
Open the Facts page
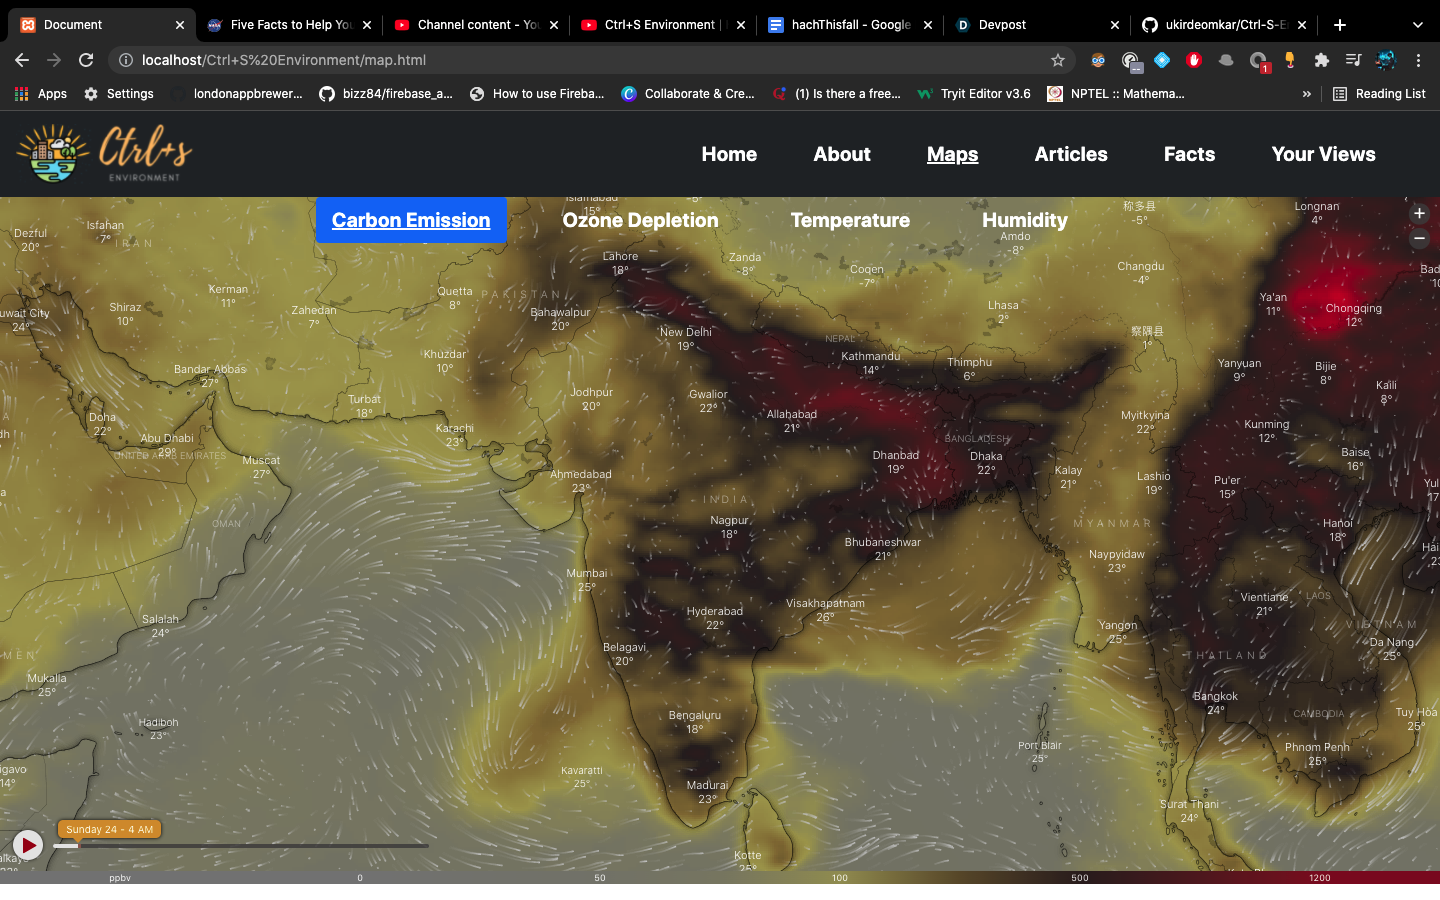coord(1189,154)
